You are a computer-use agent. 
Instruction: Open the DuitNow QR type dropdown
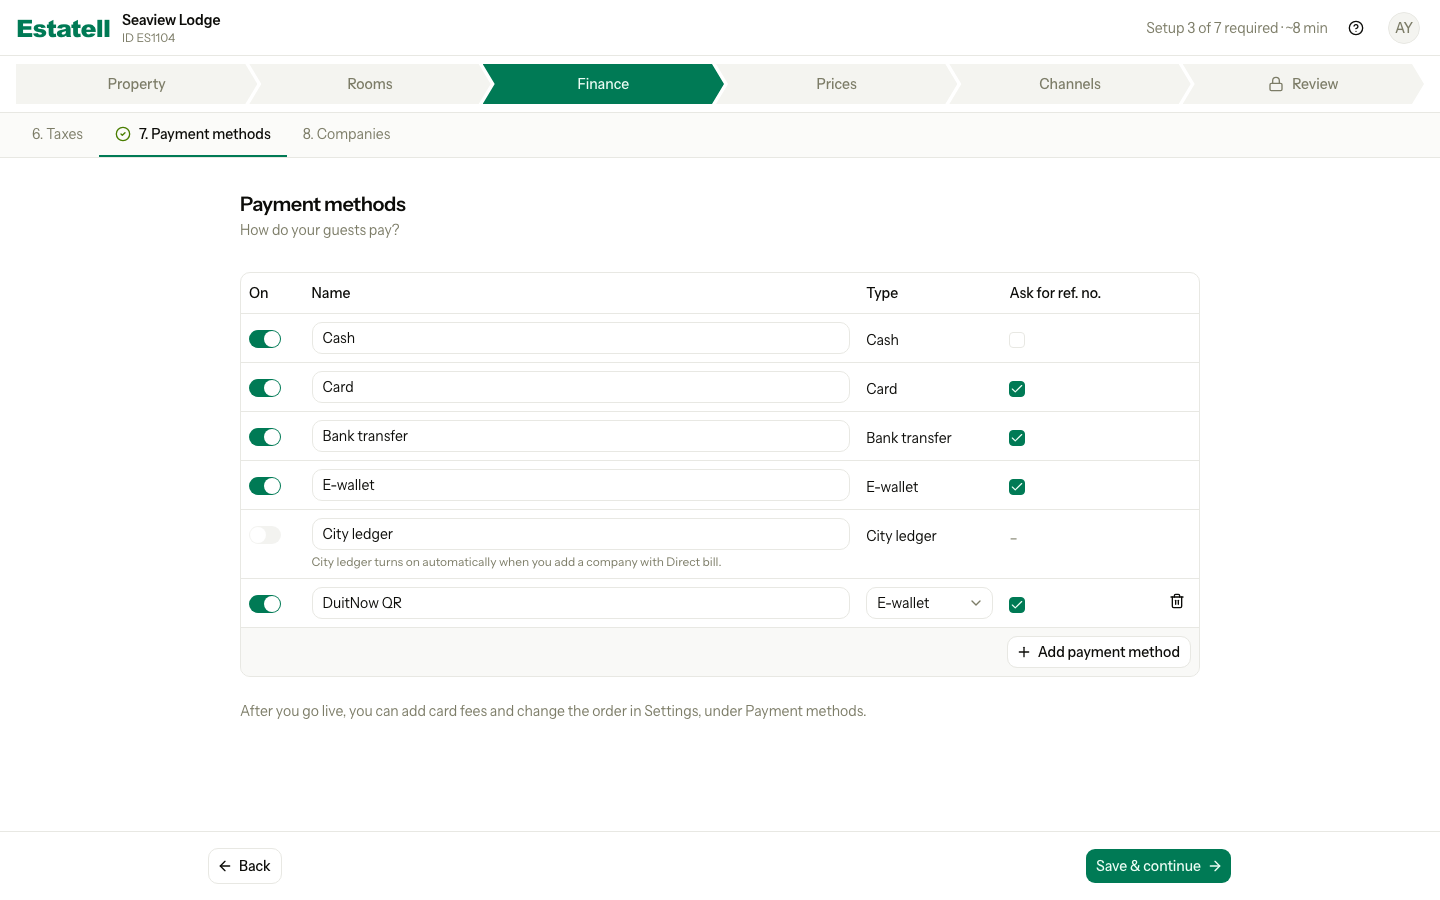coord(929,603)
